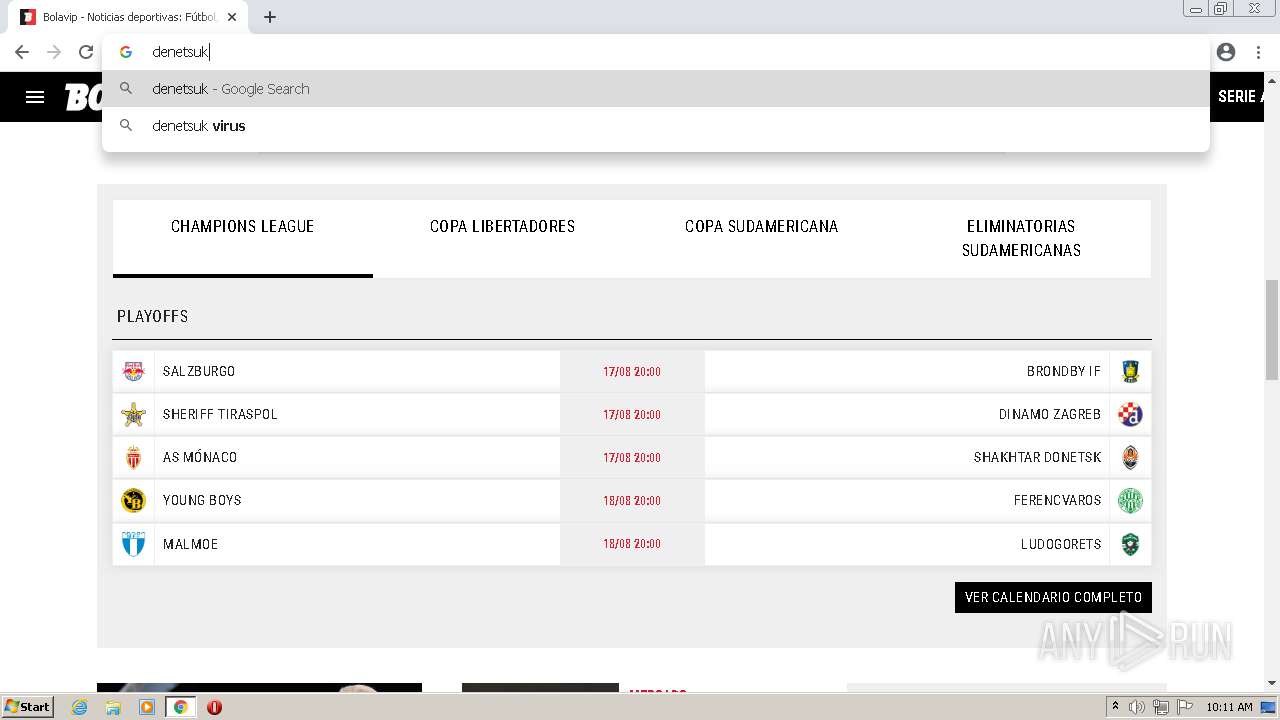Open the media player taskbar icon
The width and height of the screenshot is (1280, 720).
click(147, 707)
